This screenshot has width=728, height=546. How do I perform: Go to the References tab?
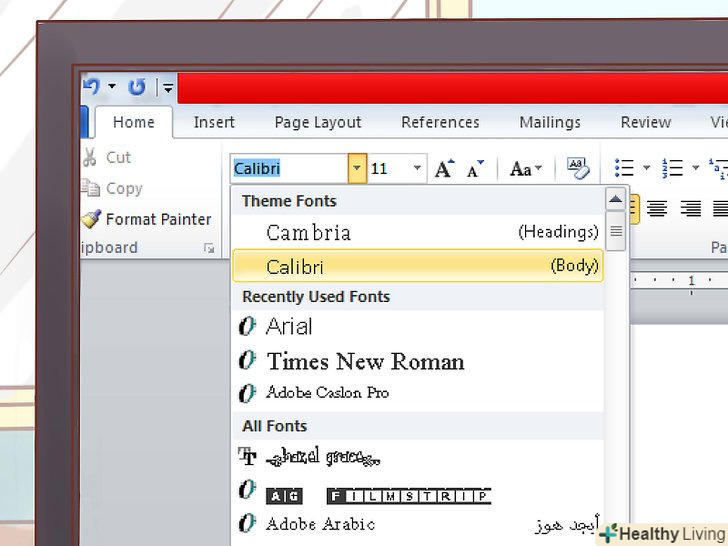(440, 122)
